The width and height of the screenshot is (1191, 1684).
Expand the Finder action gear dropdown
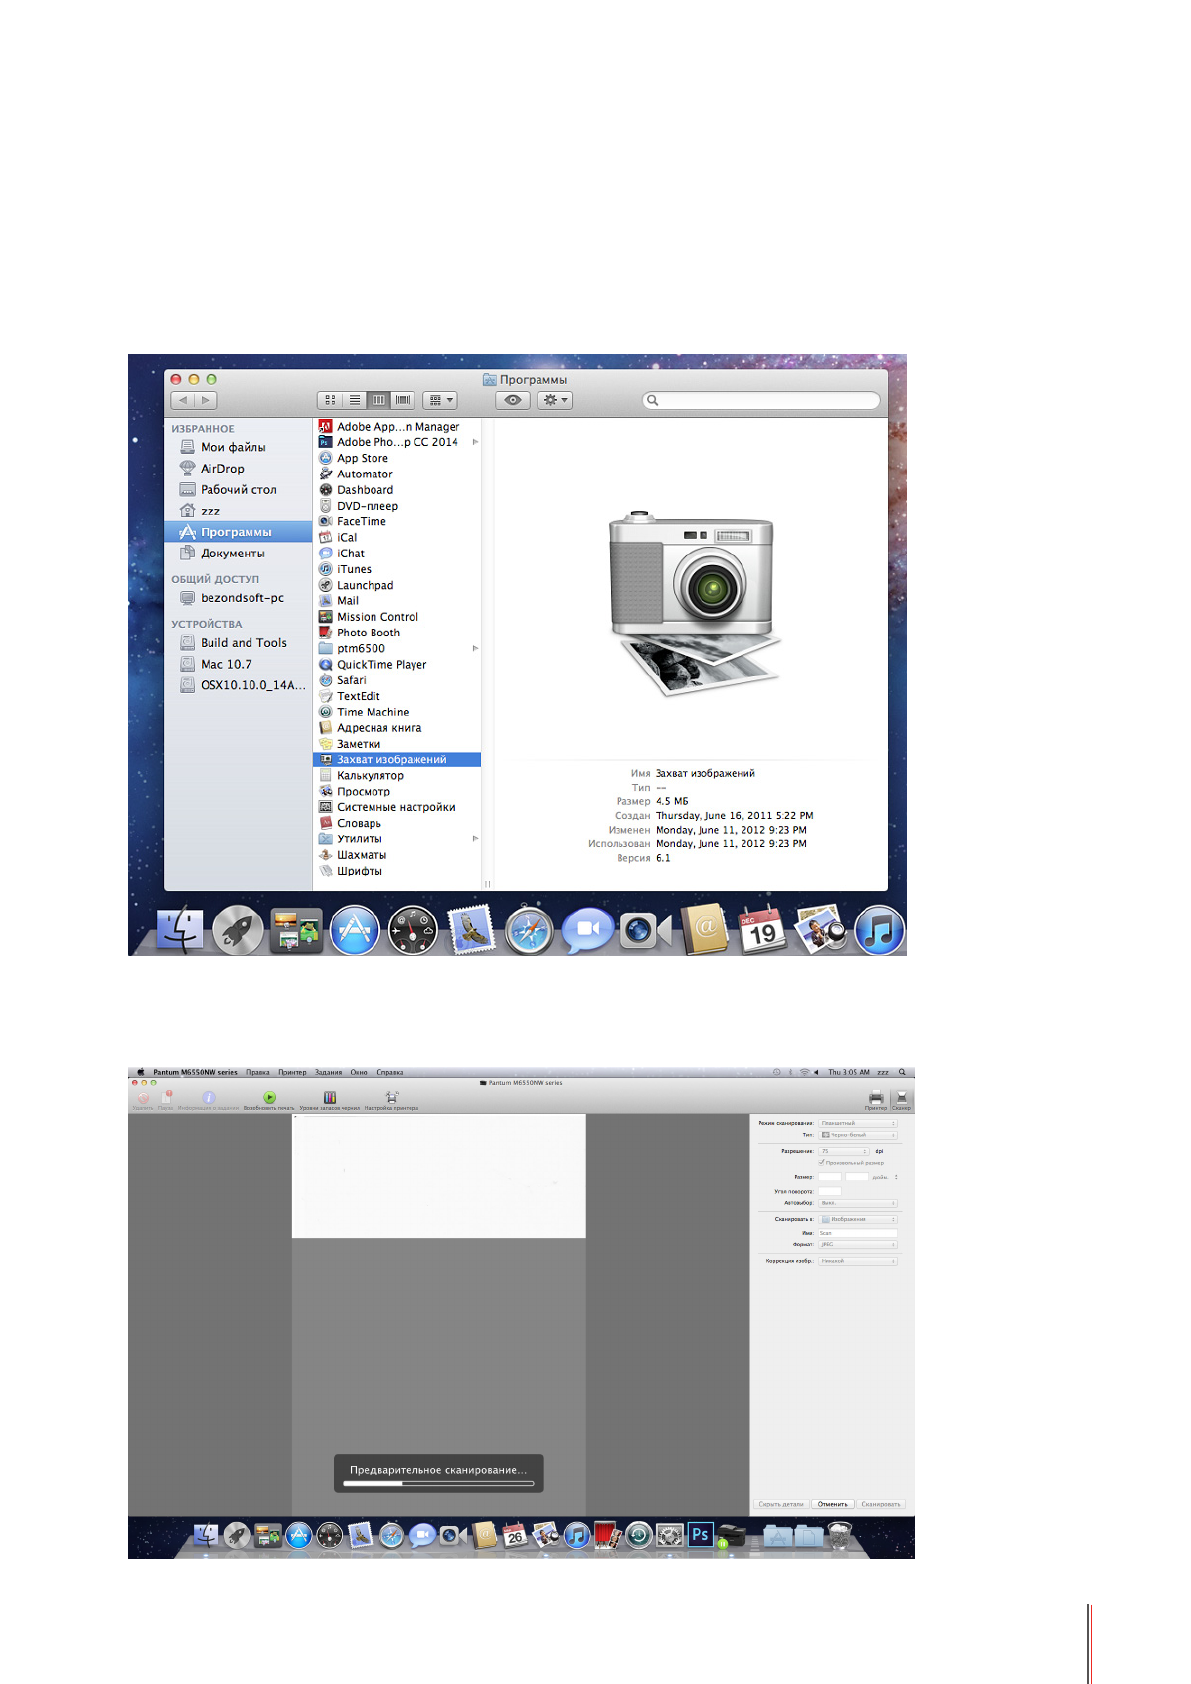click(x=554, y=400)
